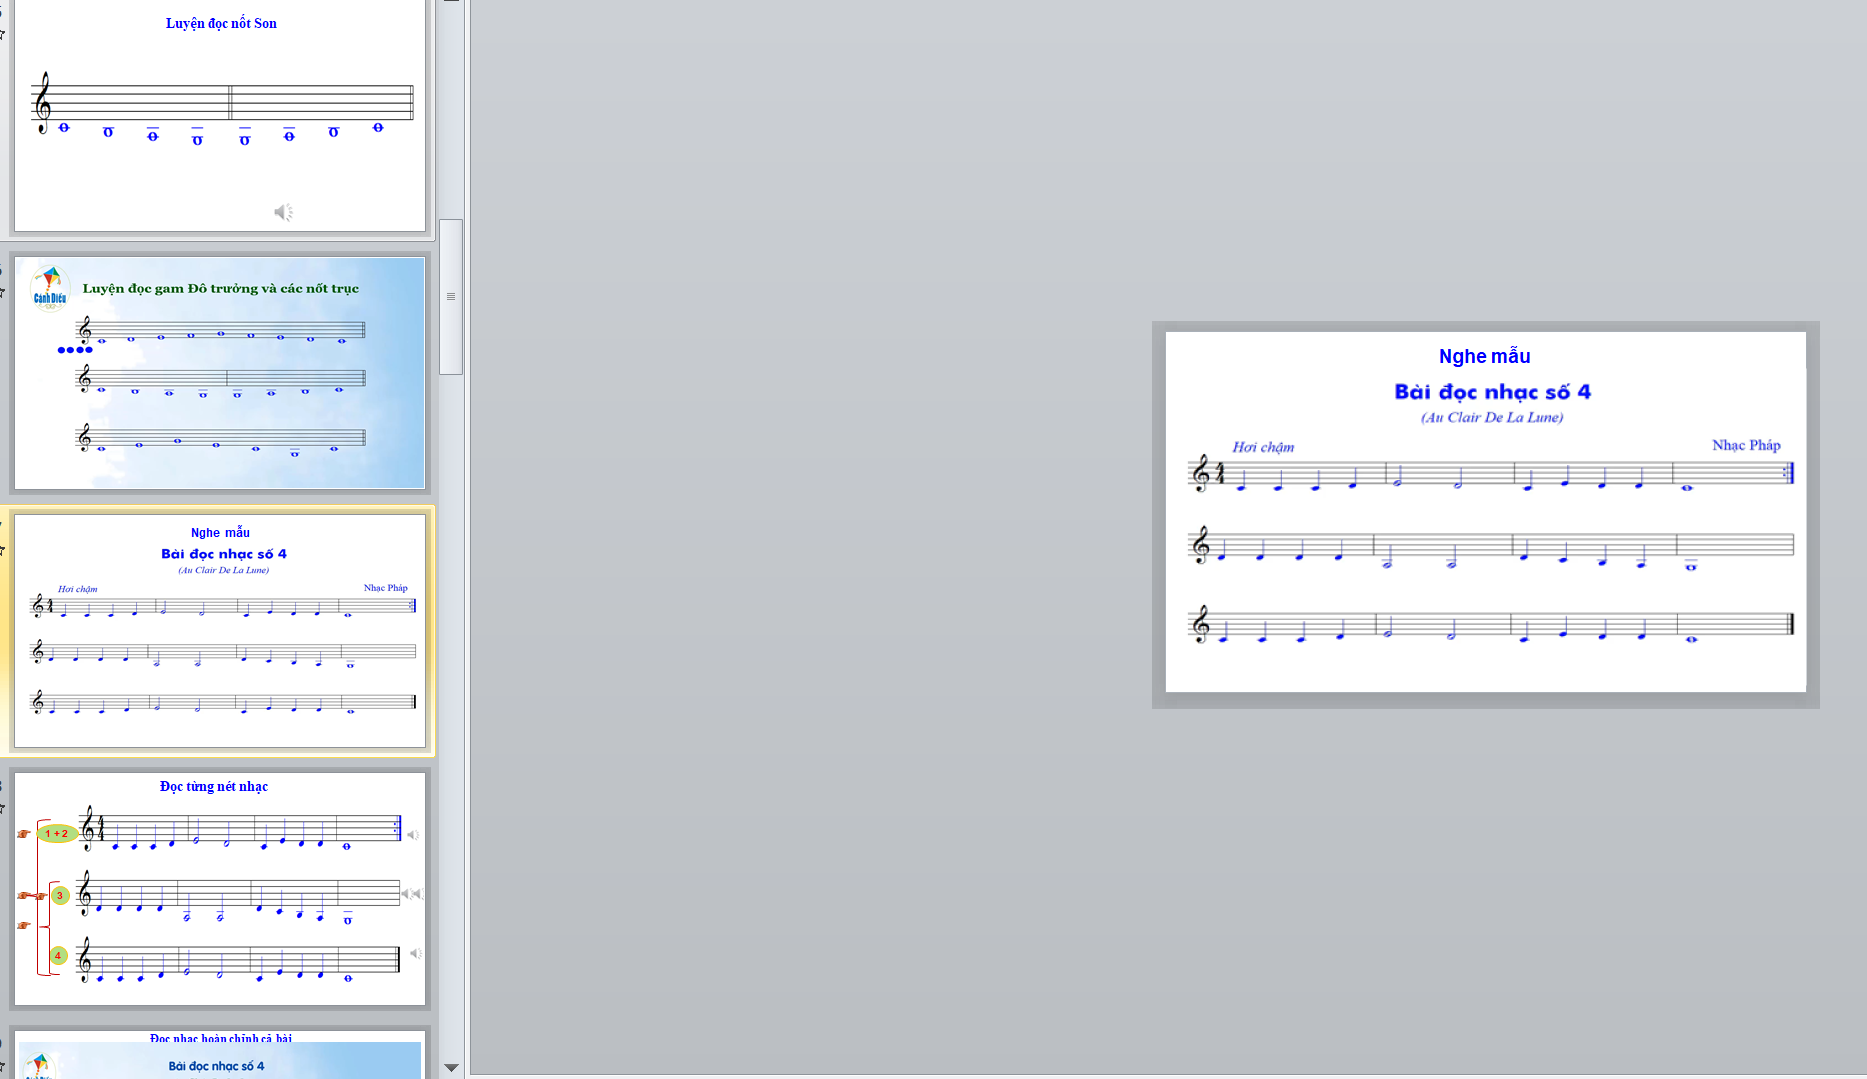
Task: Click the Nghe mẫu title on the main slide
Action: pos(1484,356)
